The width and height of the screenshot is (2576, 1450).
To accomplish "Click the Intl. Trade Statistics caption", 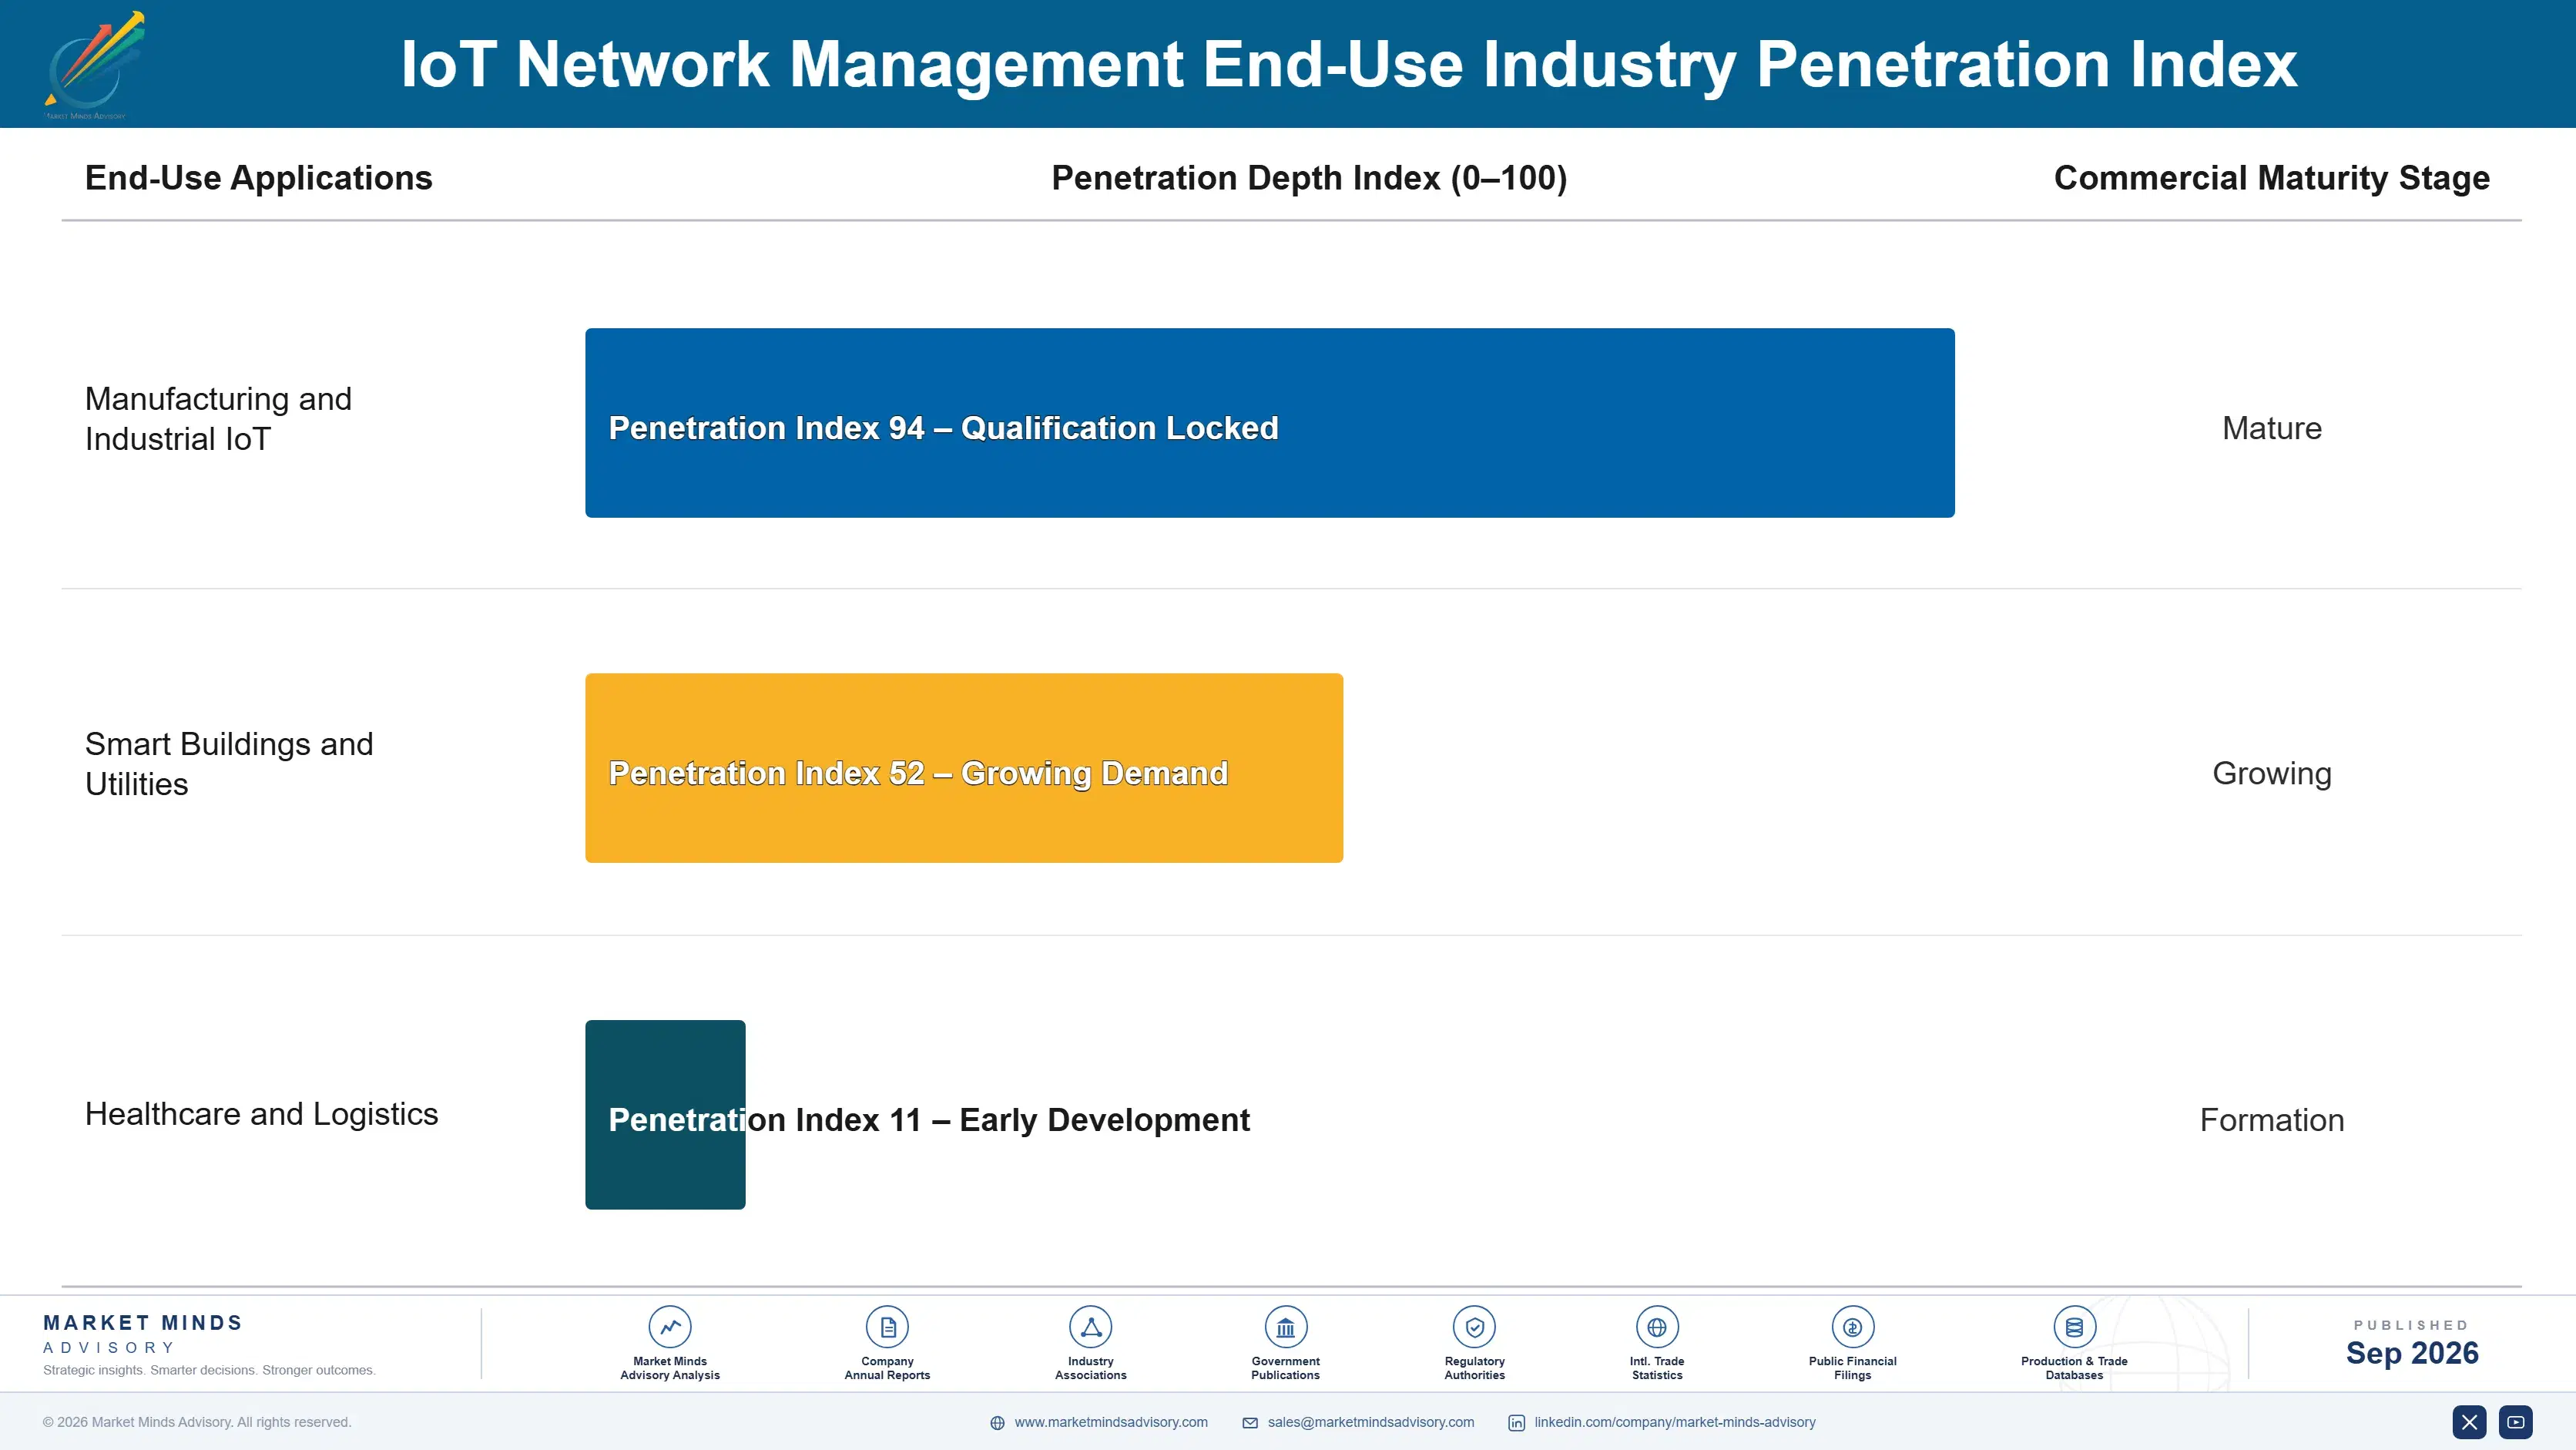I will (1657, 1368).
